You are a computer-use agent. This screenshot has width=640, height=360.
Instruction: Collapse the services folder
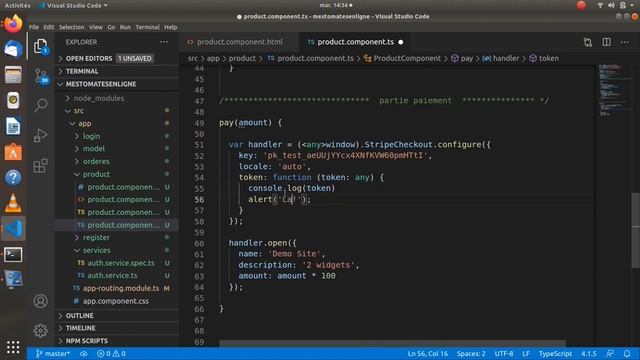coord(117,250)
